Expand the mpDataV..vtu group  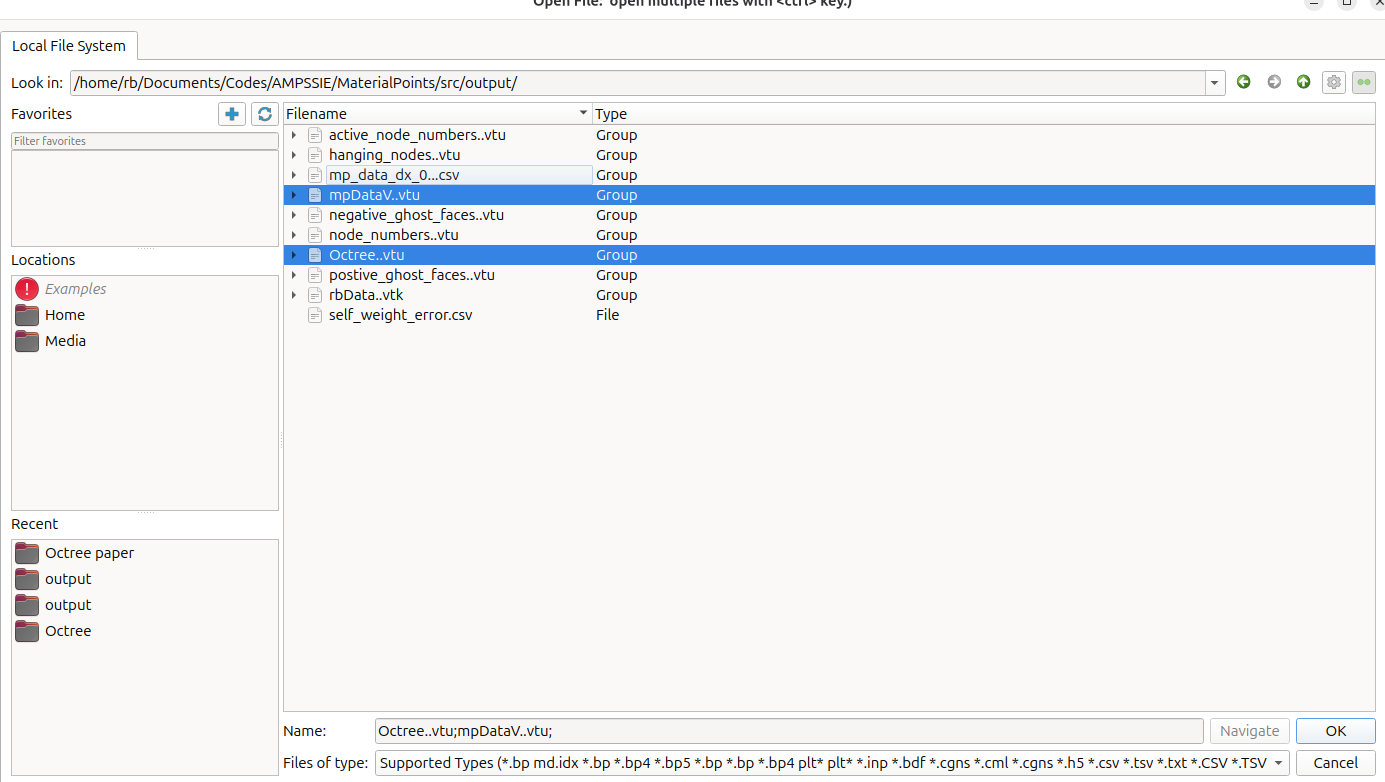293,195
